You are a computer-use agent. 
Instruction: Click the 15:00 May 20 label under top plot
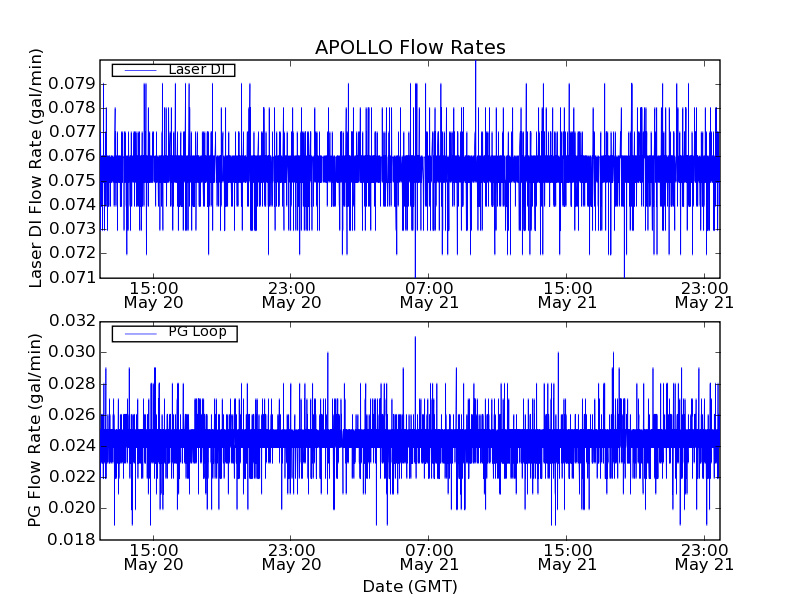pyautogui.click(x=153, y=294)
